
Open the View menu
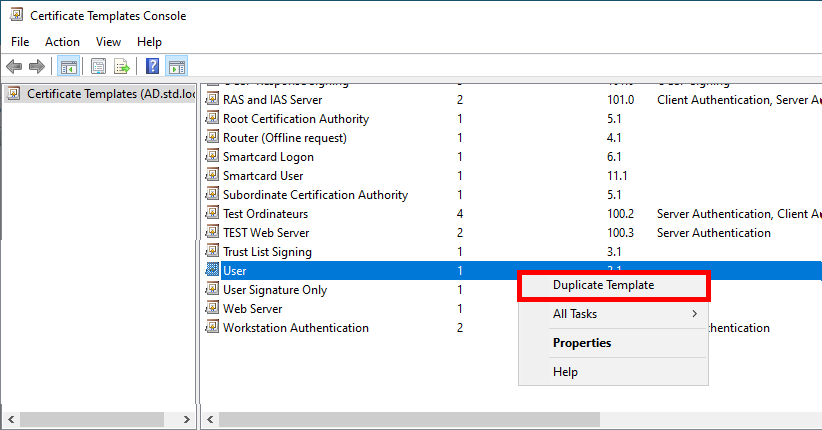coord(108,42)
